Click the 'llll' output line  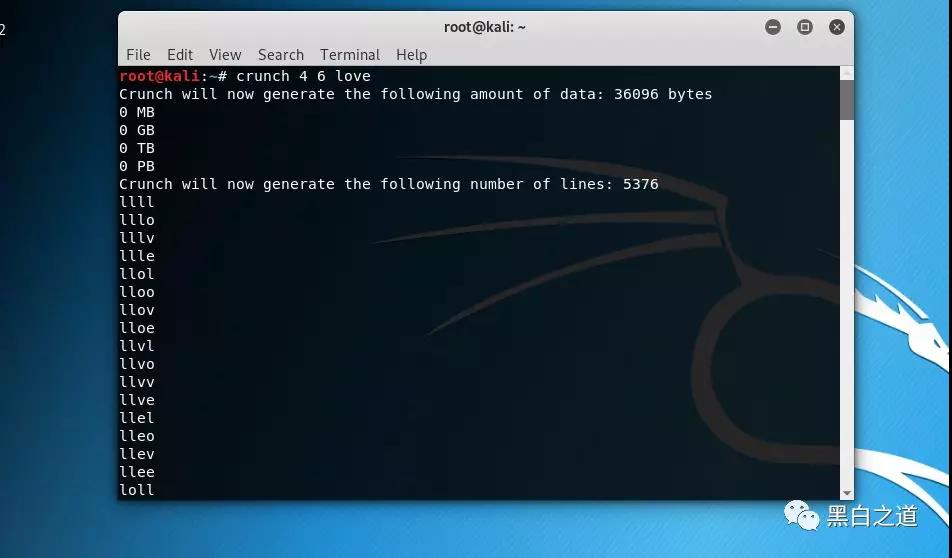137,202
